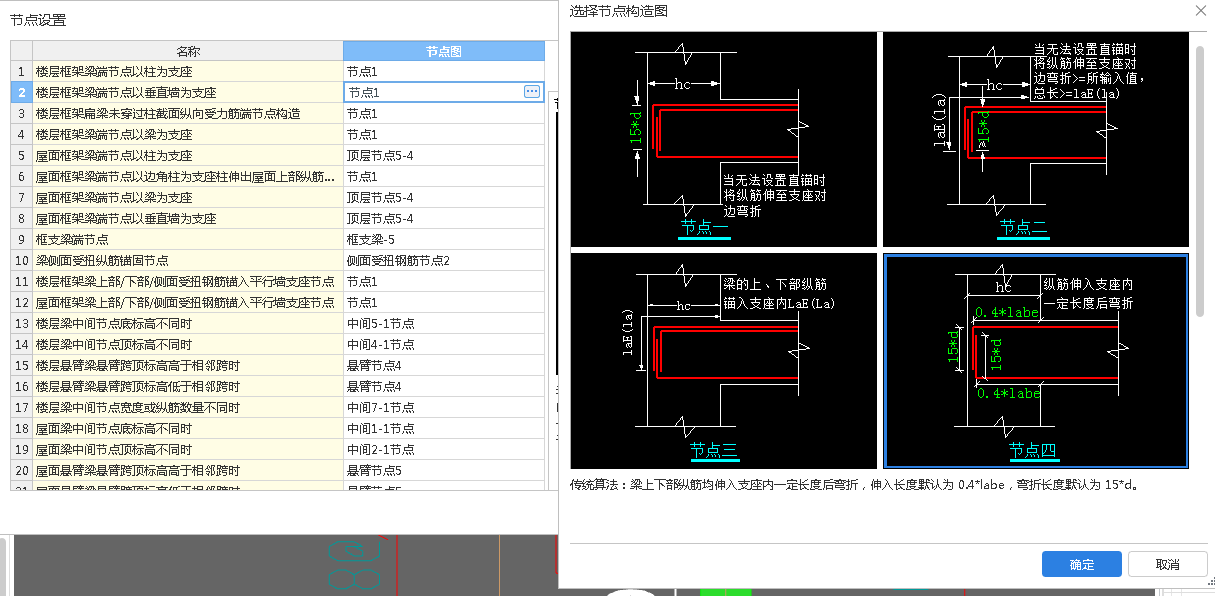This screenshot has width=1215, height=596.
Task: Click the row number 1 header cell
Action: [x=21, y=72]
